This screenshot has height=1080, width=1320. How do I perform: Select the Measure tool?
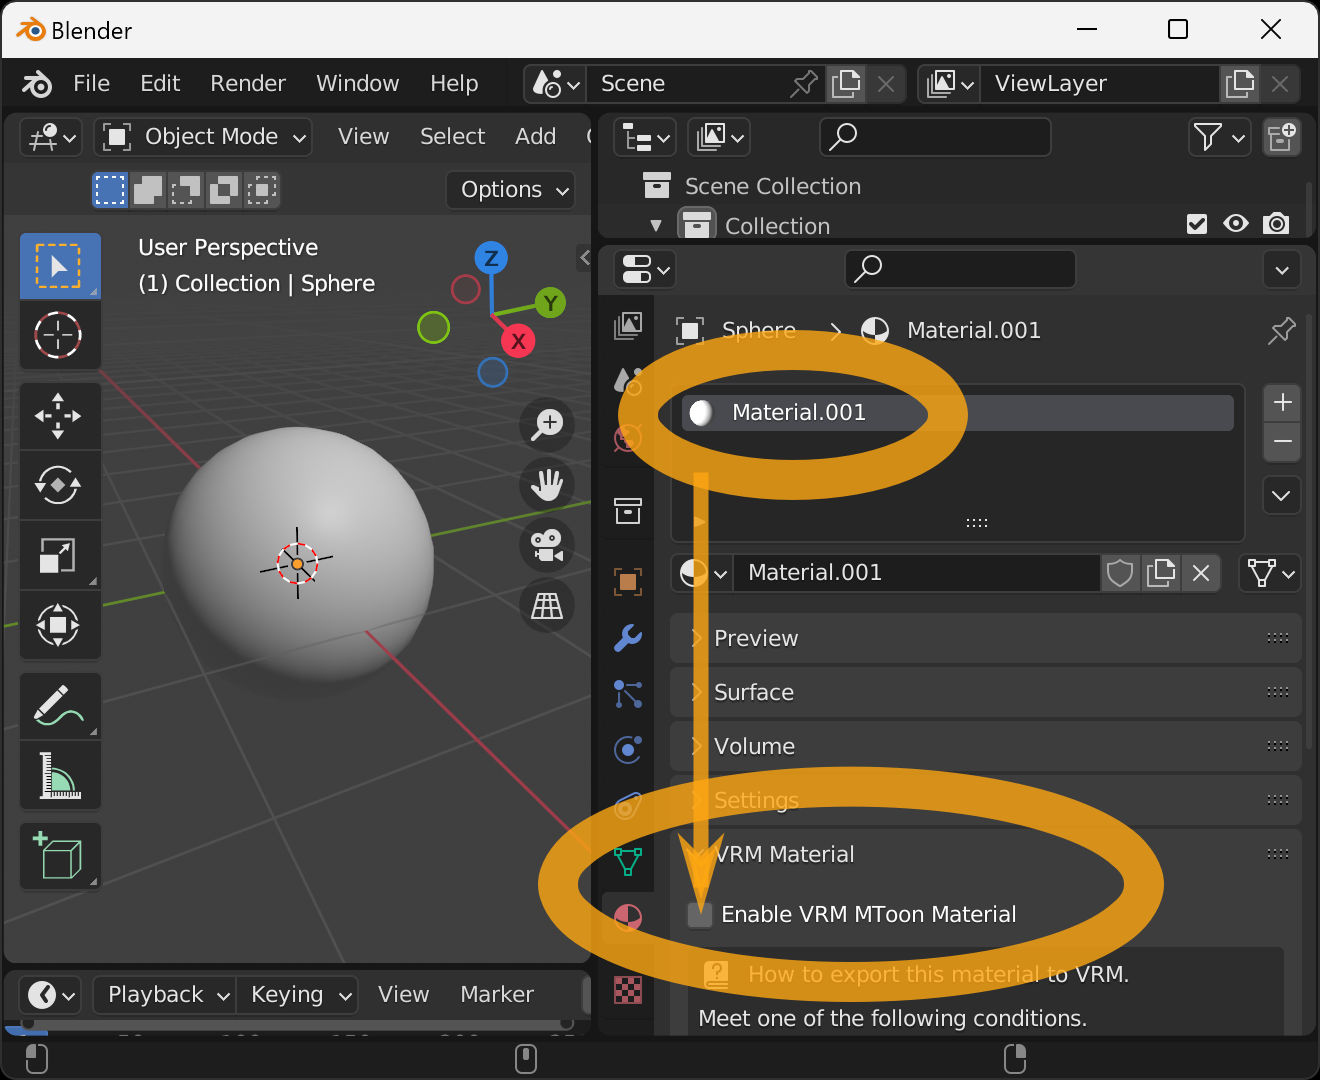[x=59, y=775]
